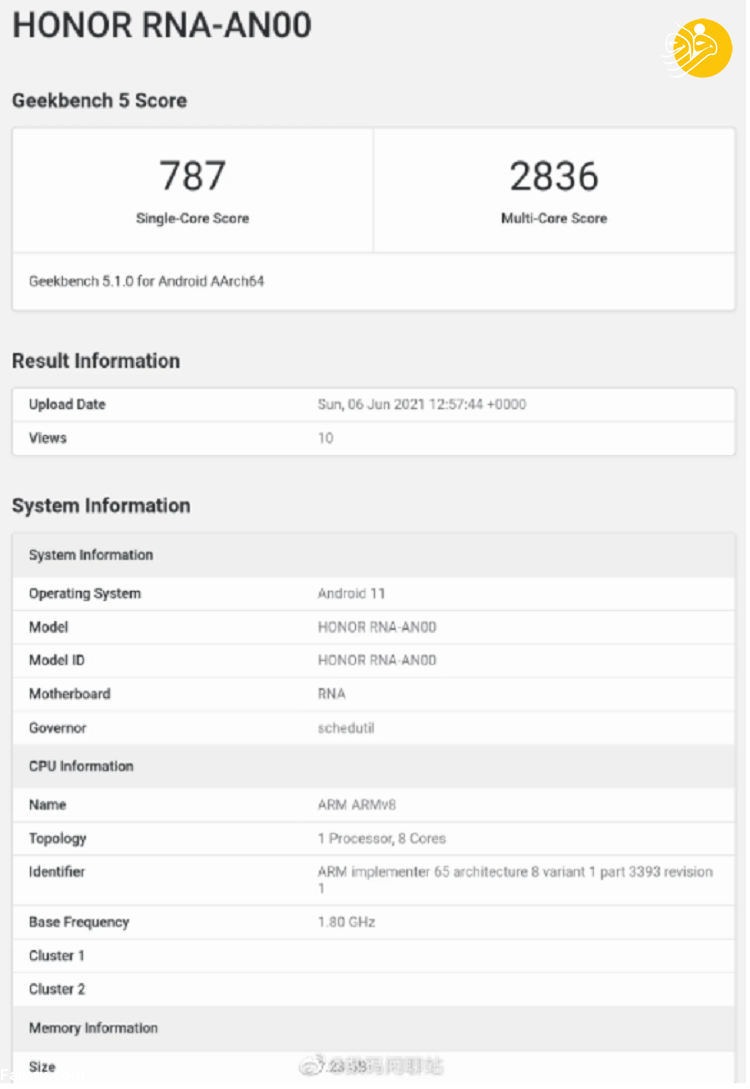The height and width of the screenshot is (1089, 750).
Task: Click the Views row label
Action: pos(48,438)
